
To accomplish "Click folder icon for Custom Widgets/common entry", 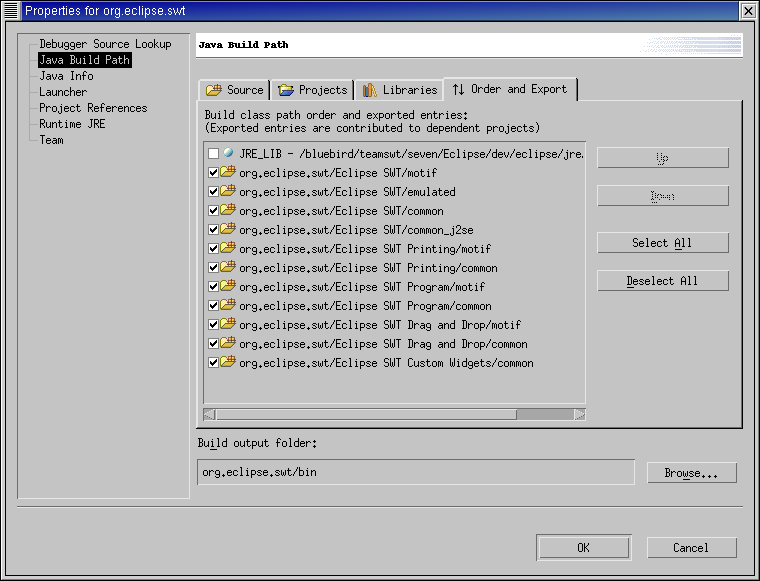I will (x=228, y=361).
